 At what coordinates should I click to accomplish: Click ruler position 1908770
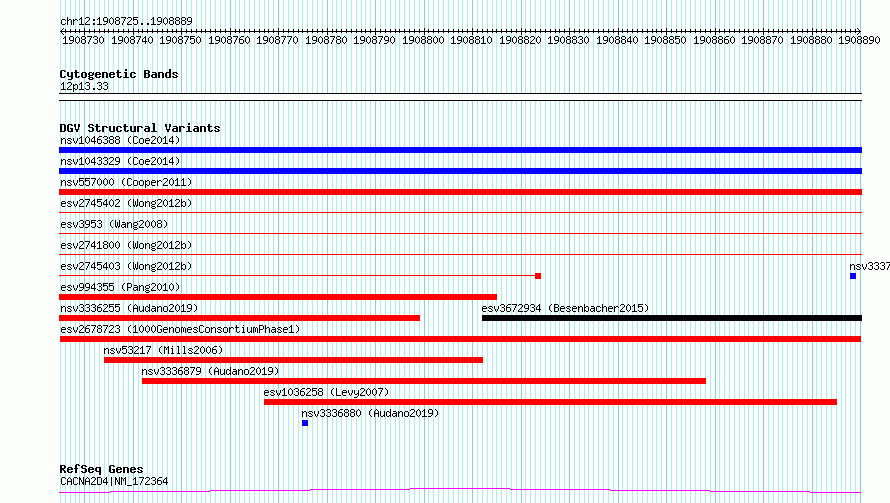[x=278, y=40]
